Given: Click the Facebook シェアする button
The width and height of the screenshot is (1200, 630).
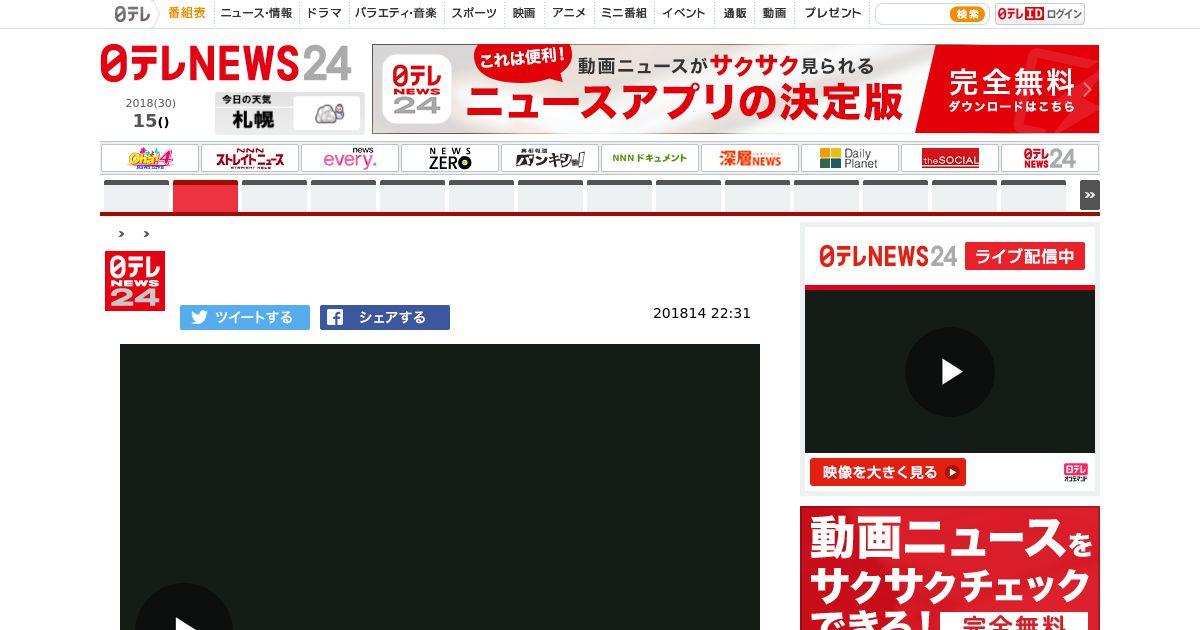Looking at the screenshot, I should [385, 317].
